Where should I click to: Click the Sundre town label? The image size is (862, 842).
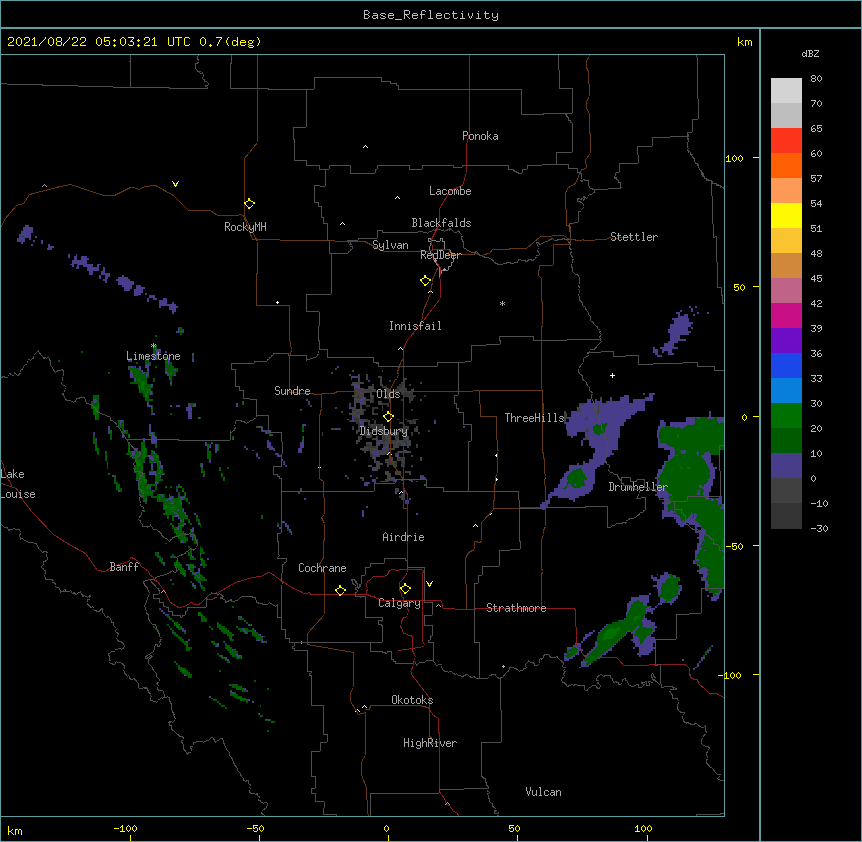pyautogui.click(x=292, y=391)
